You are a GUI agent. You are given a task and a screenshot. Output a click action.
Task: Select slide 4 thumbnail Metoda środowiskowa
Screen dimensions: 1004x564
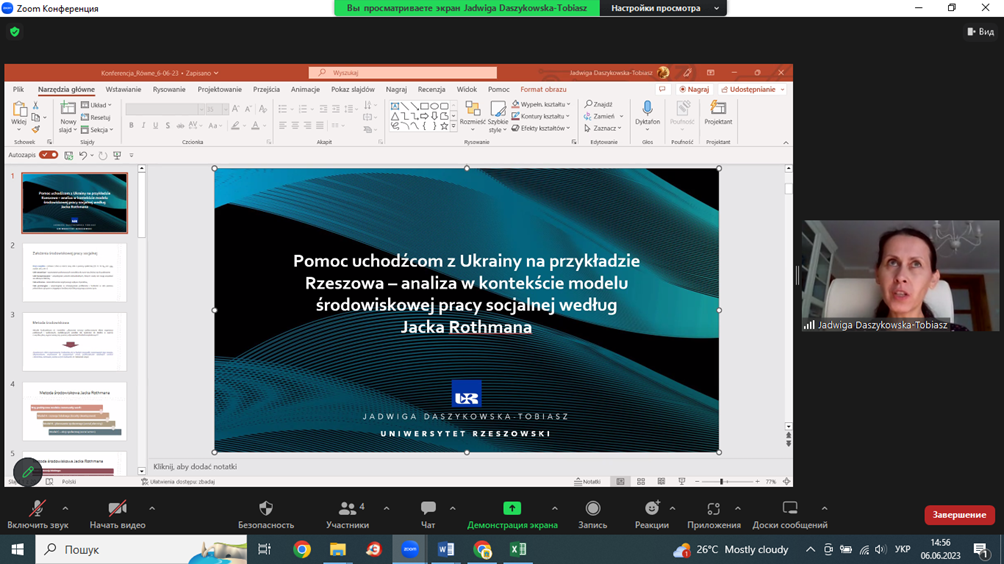click(x=74, y=411)
